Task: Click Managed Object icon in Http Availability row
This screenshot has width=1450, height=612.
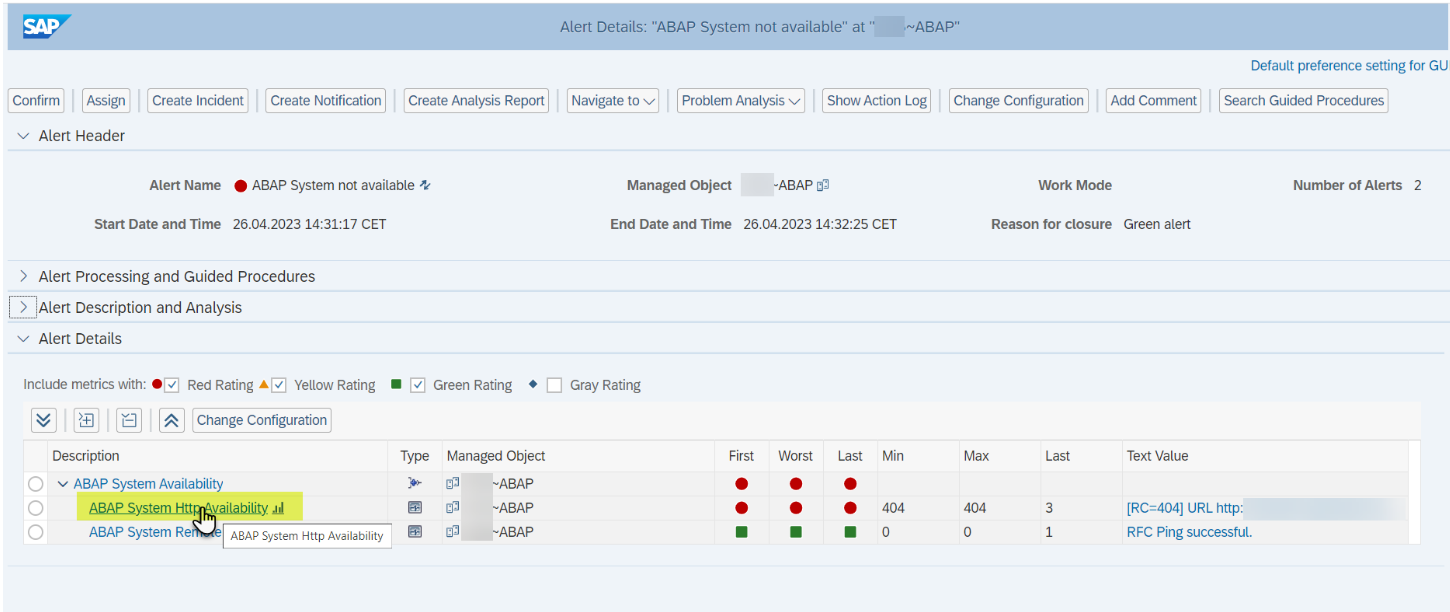Action: (453, 508)
